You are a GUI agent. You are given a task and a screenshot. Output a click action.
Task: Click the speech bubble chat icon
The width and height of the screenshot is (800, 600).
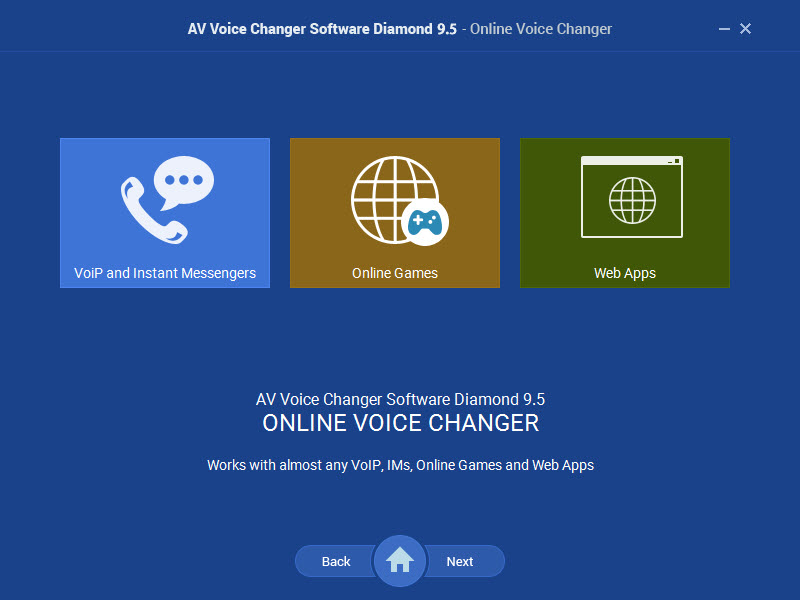(184, 183)
